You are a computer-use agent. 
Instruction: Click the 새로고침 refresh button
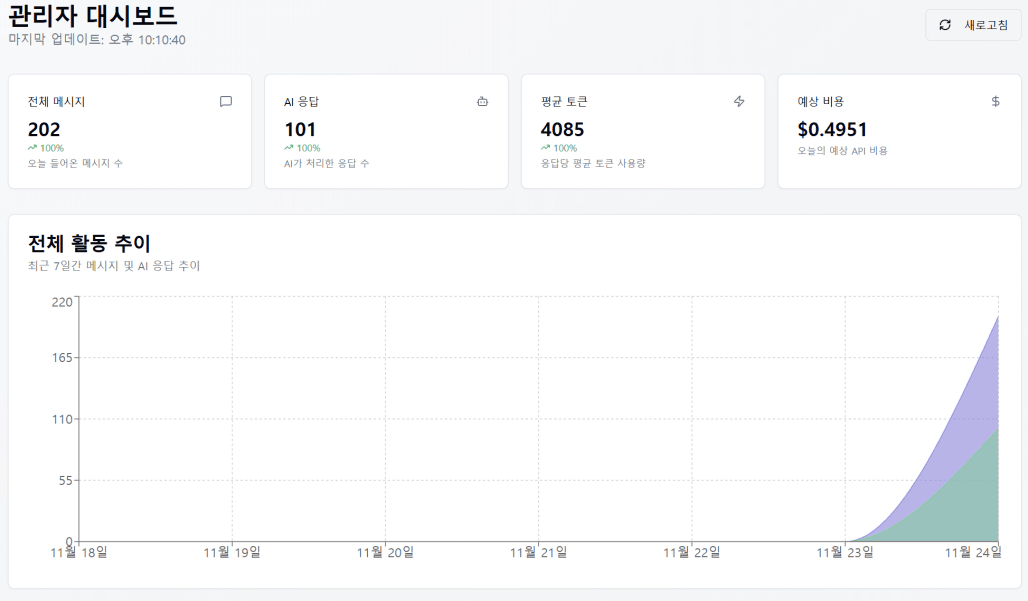click(x=973, y=25)
